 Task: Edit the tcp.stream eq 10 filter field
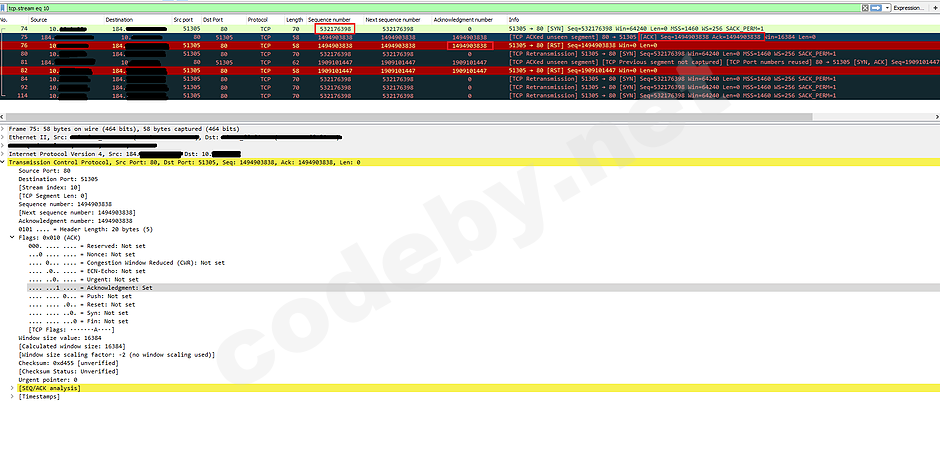(x=430, y=8)
